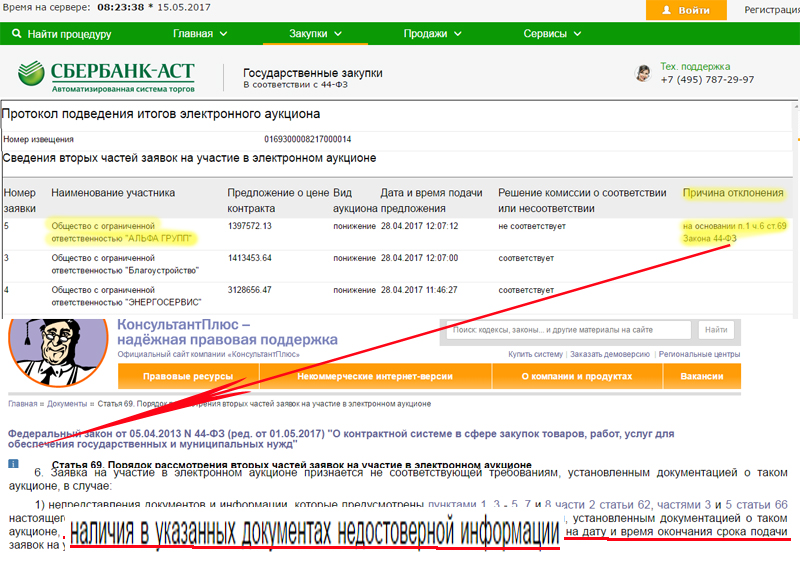The image size is (800, 567).
Task: Click date 28.04.2017 11:46:27
Action: pos(419,290)
